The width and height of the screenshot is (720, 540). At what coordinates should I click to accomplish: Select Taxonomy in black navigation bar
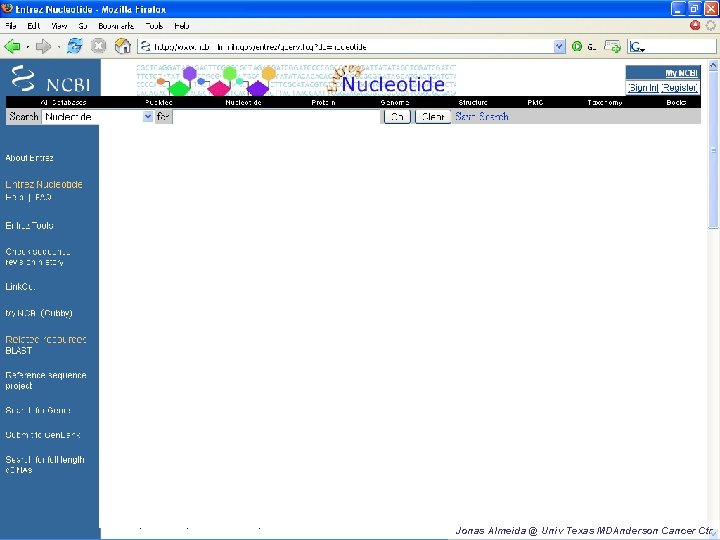pos(605,102)
